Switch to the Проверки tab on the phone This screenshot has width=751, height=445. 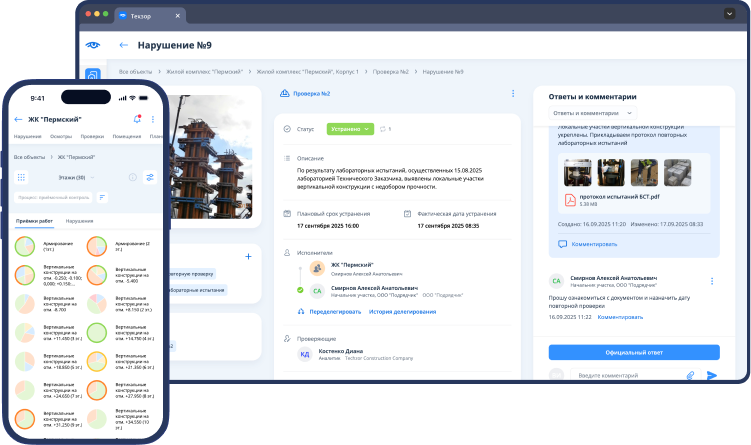click(92, 137)
